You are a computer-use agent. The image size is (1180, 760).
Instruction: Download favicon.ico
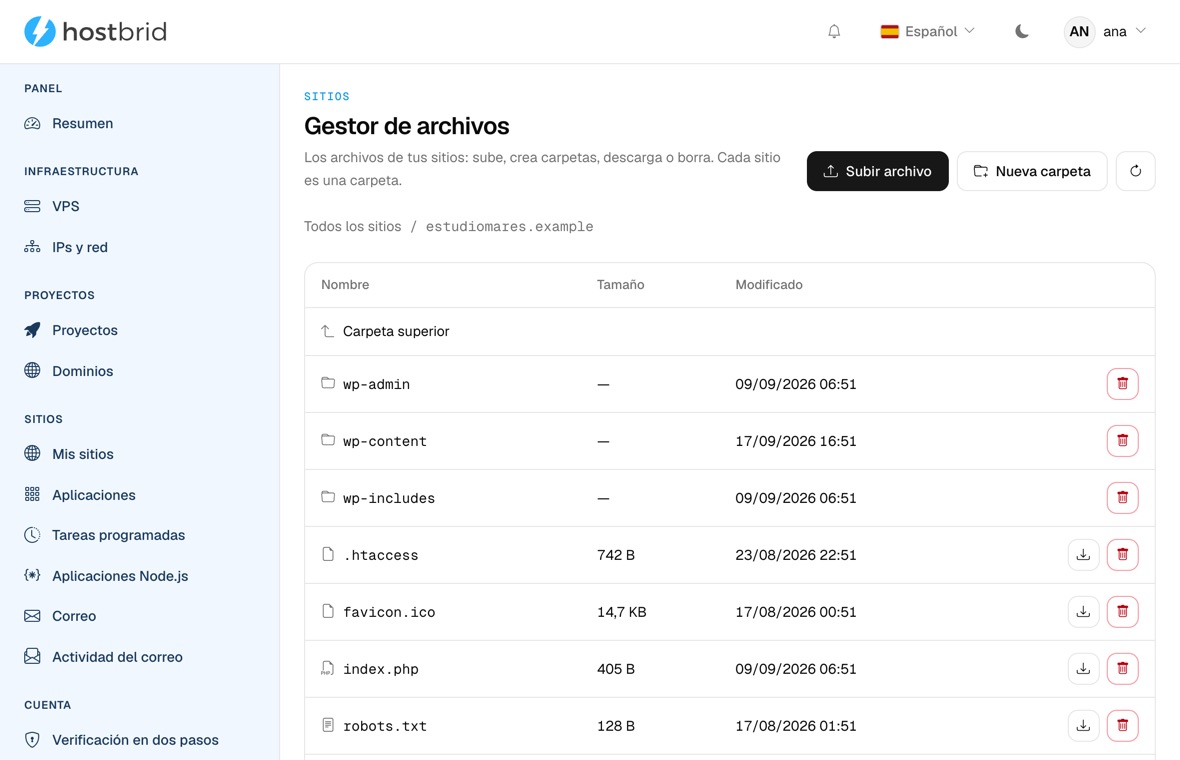coord(1083,612)
